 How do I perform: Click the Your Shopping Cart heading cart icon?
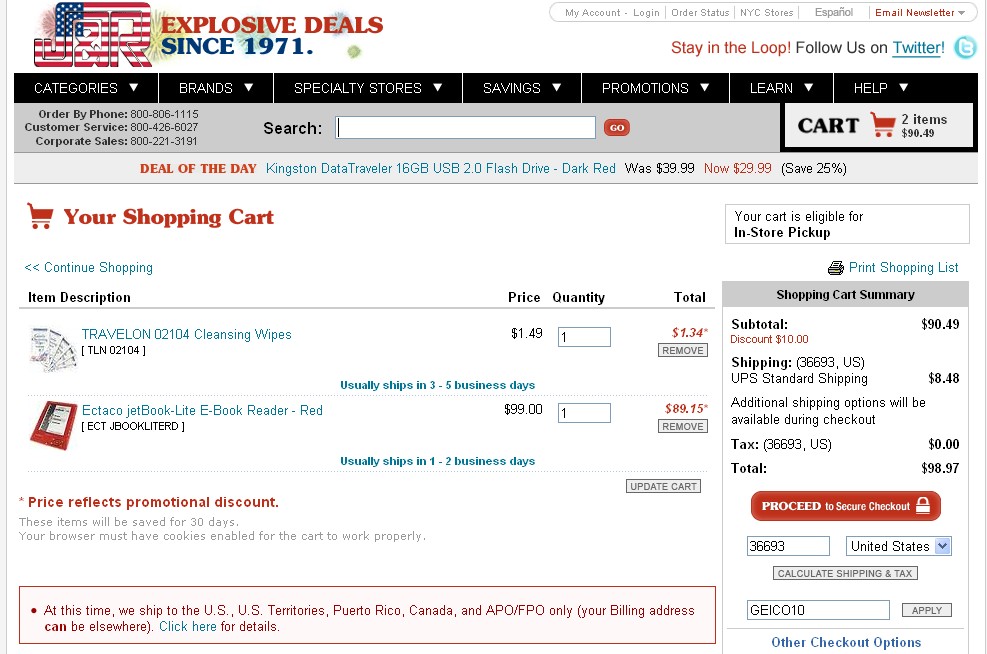[x=40, y=216]
